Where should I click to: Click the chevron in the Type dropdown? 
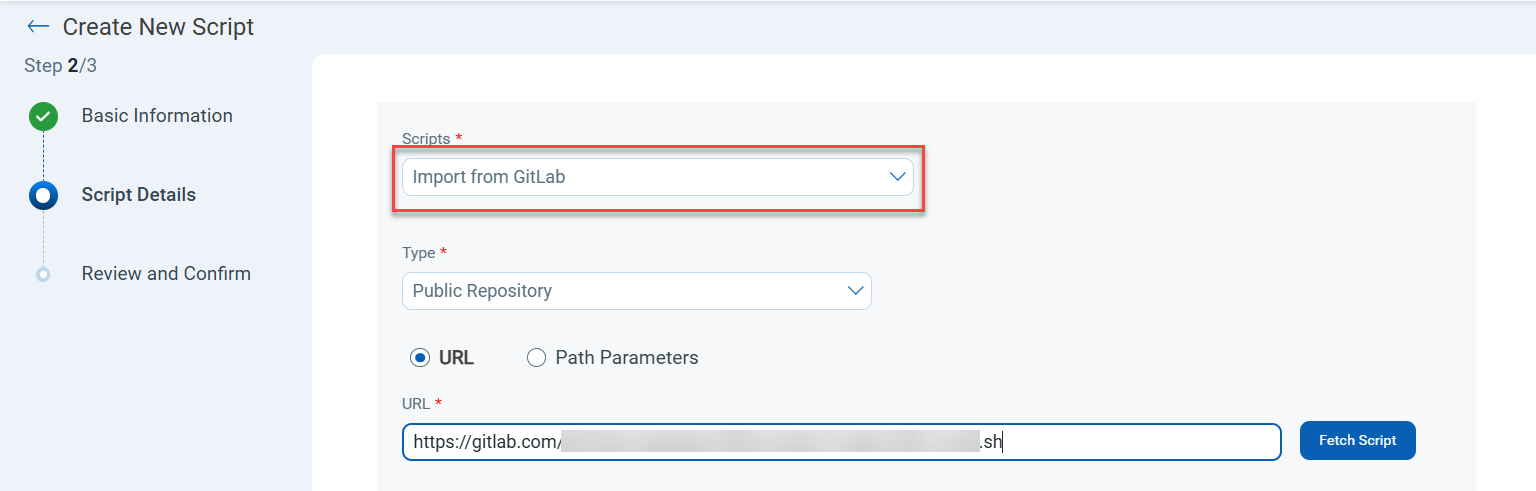pos(855,291)
